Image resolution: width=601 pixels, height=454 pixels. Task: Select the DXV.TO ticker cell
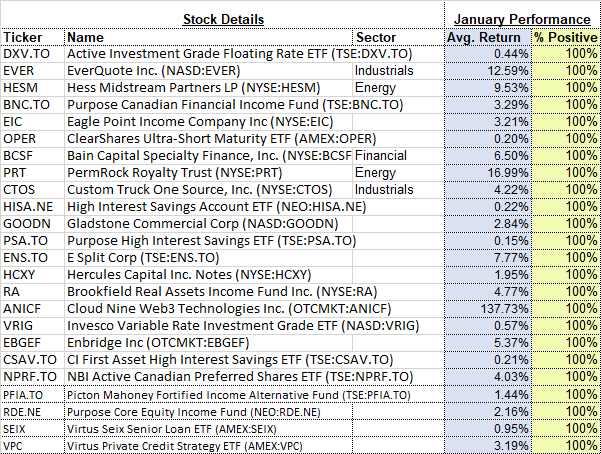pyautogui.click(x=24, y=53)
